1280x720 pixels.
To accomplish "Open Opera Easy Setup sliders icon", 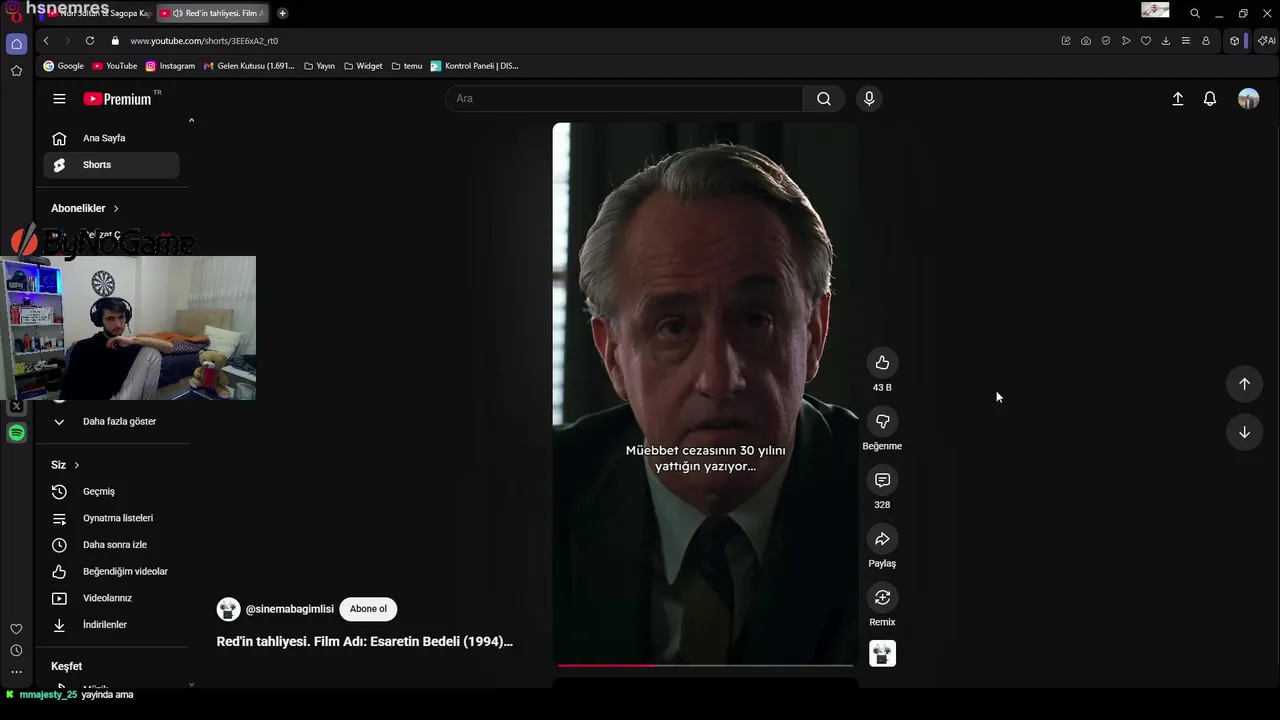I will pos(1186,41).
